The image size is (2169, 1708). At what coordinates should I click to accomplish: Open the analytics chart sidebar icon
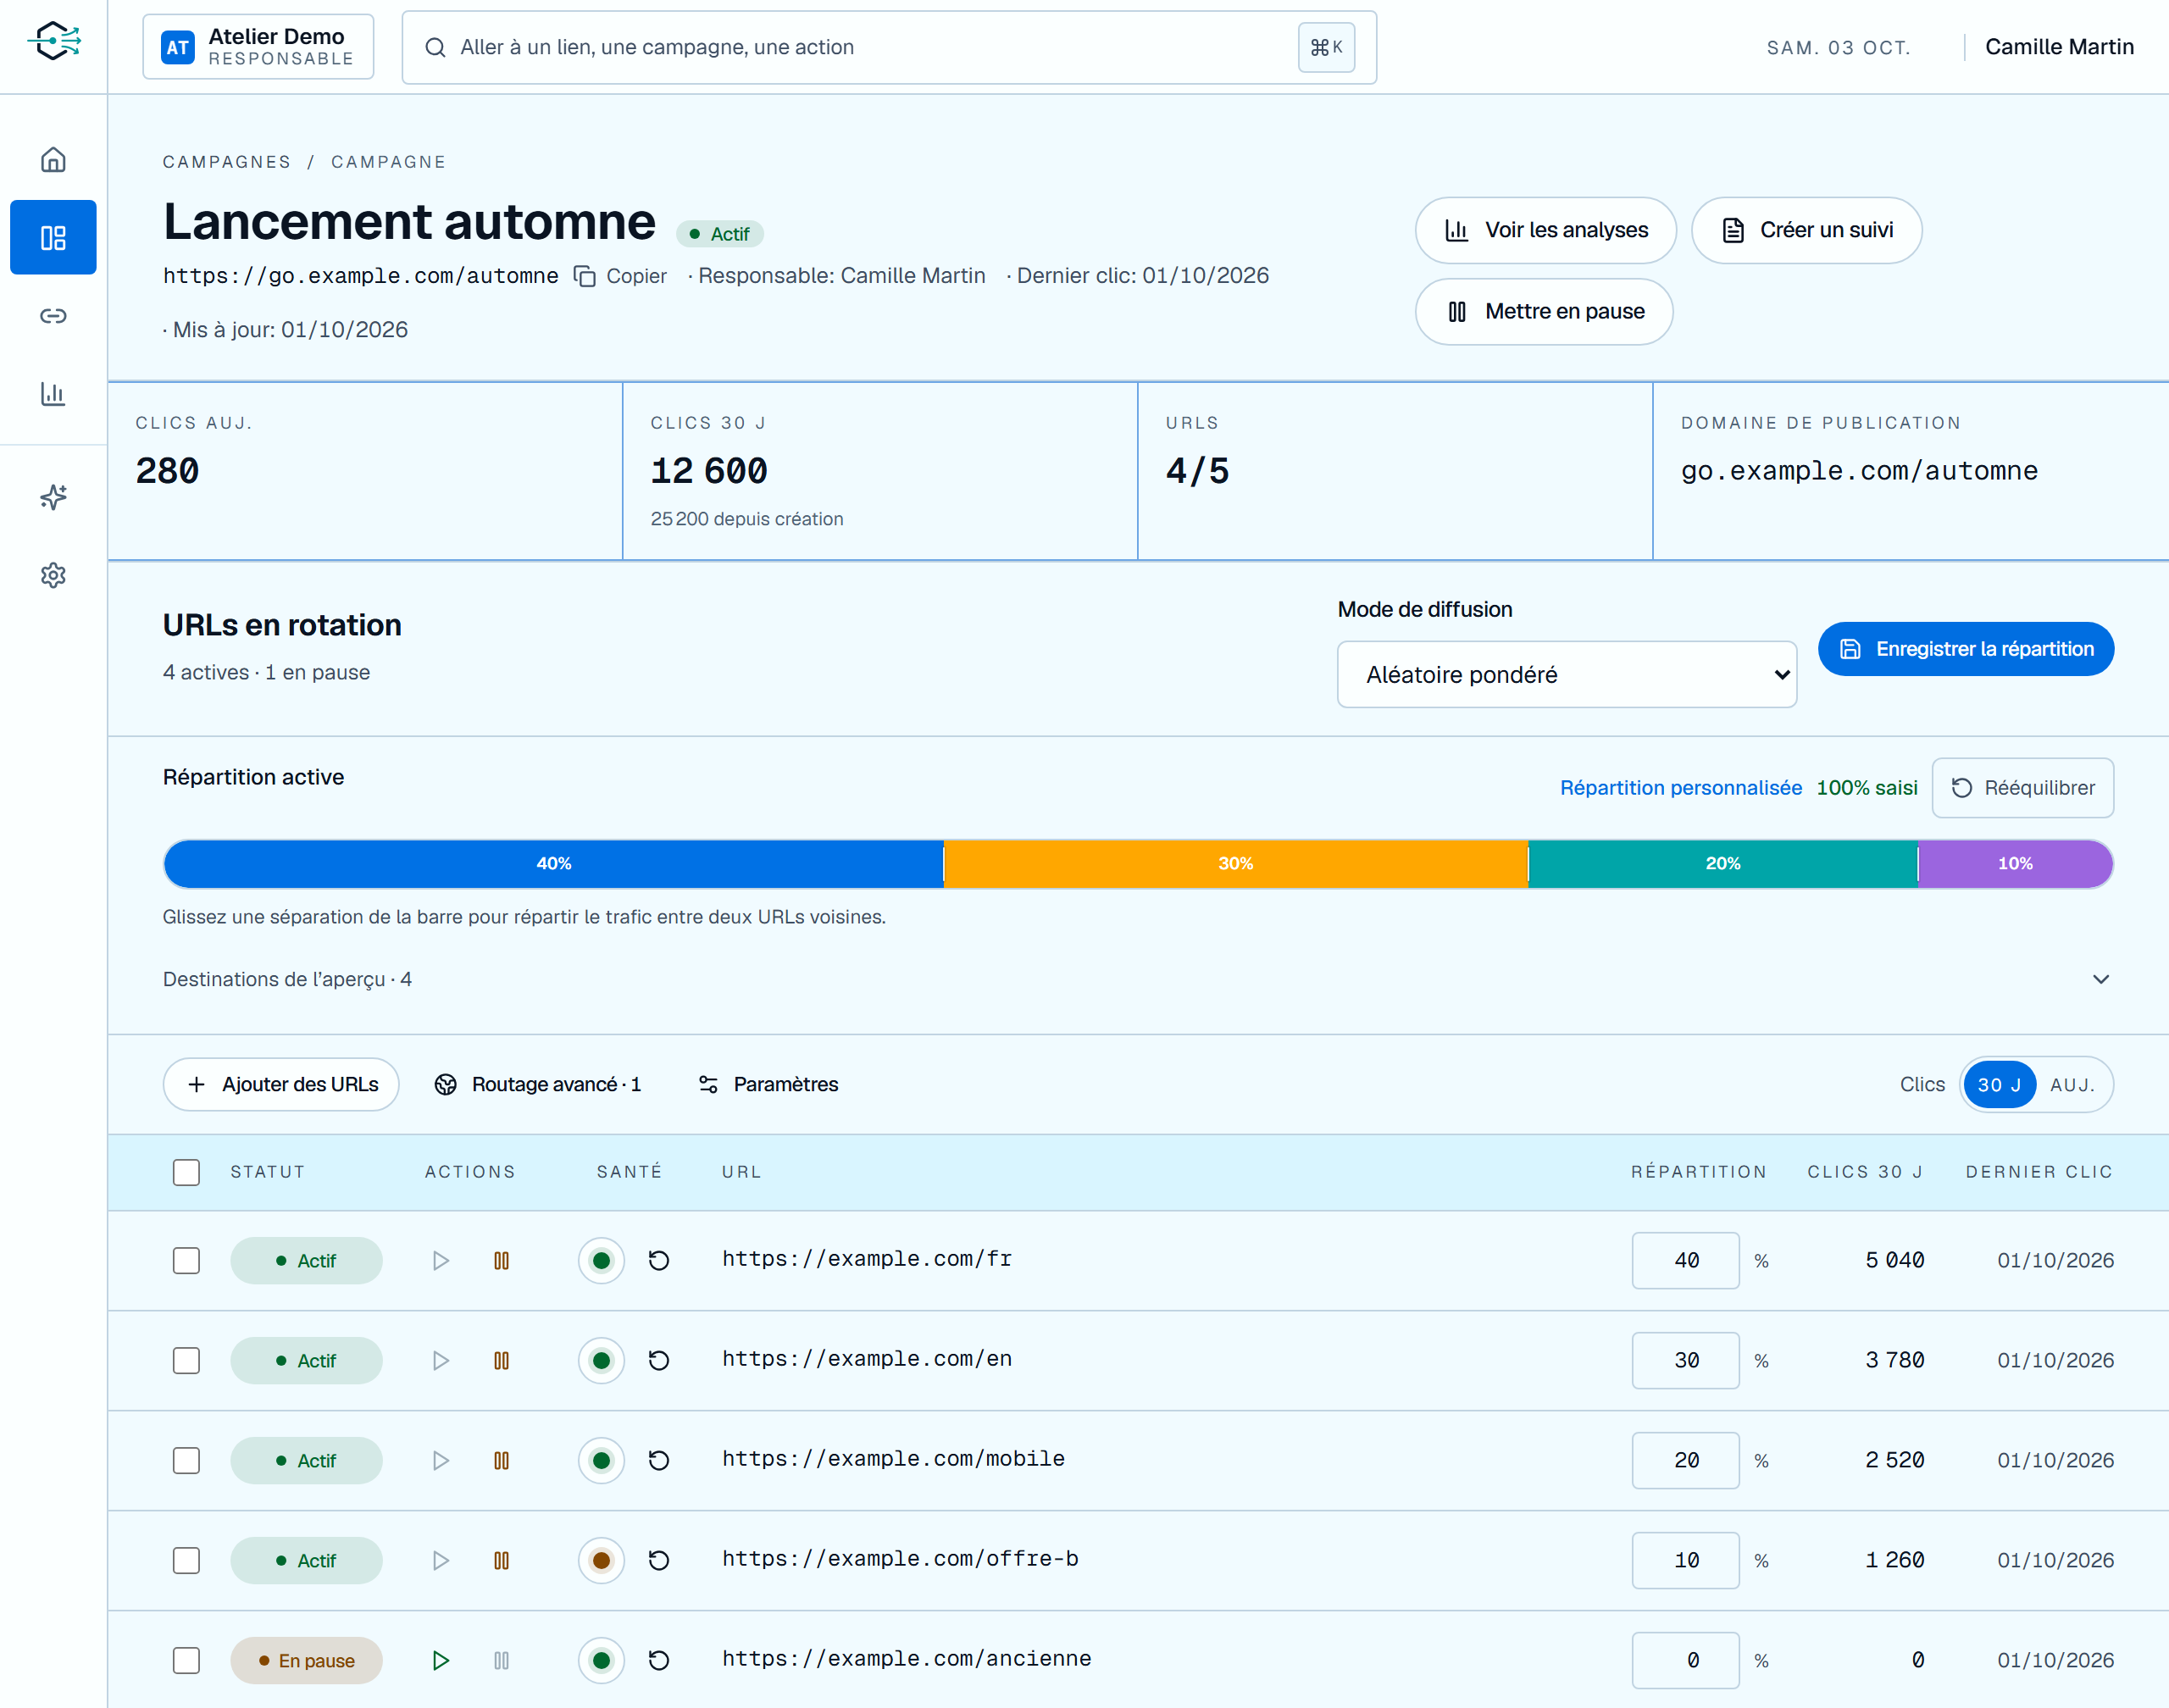53,393
